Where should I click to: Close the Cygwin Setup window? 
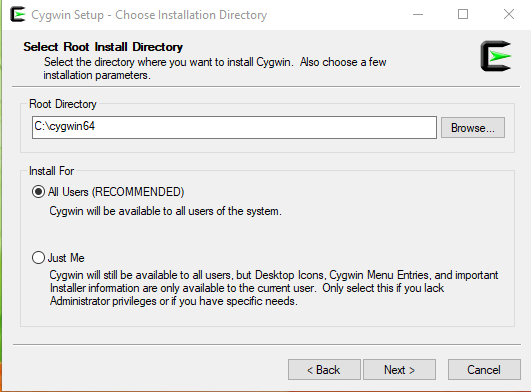509,15
